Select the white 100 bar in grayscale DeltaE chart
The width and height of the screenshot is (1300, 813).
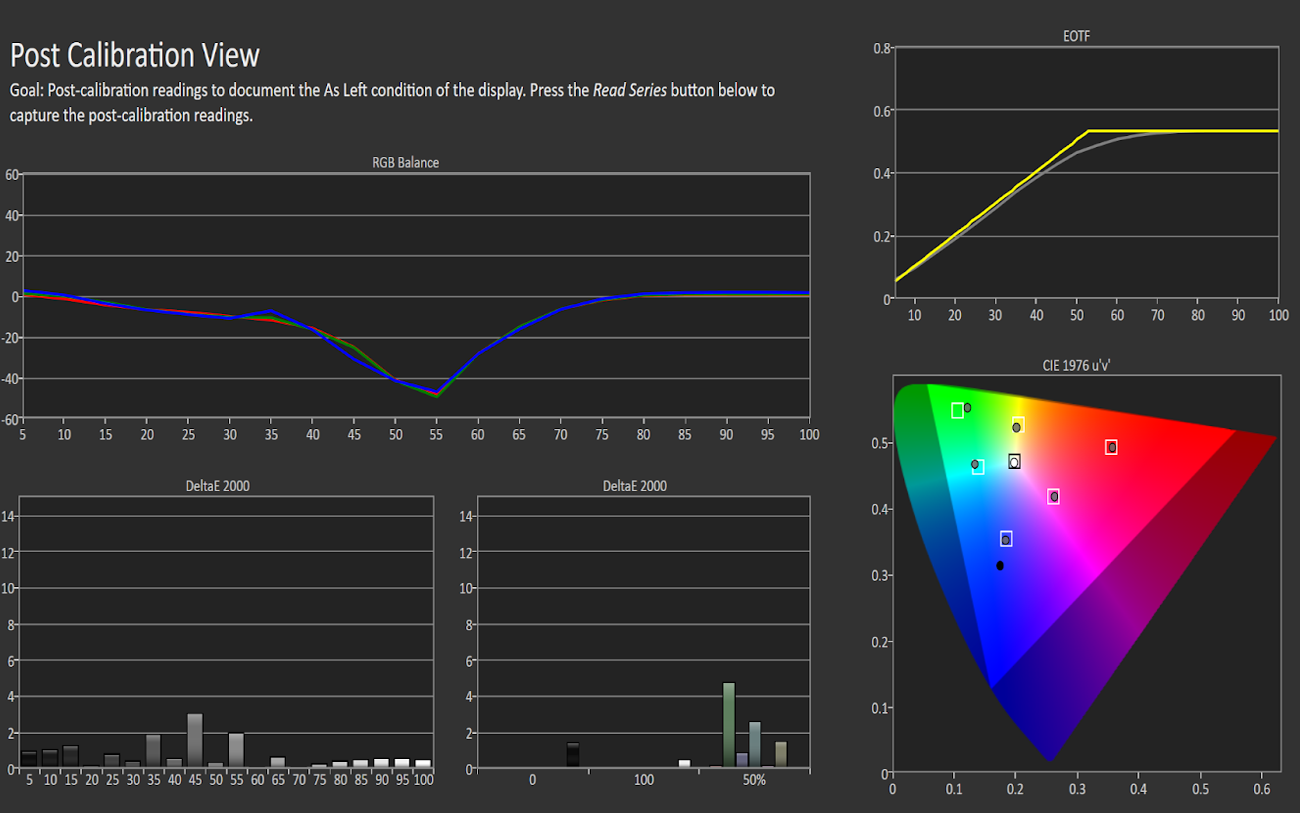(x=423, y=764)
